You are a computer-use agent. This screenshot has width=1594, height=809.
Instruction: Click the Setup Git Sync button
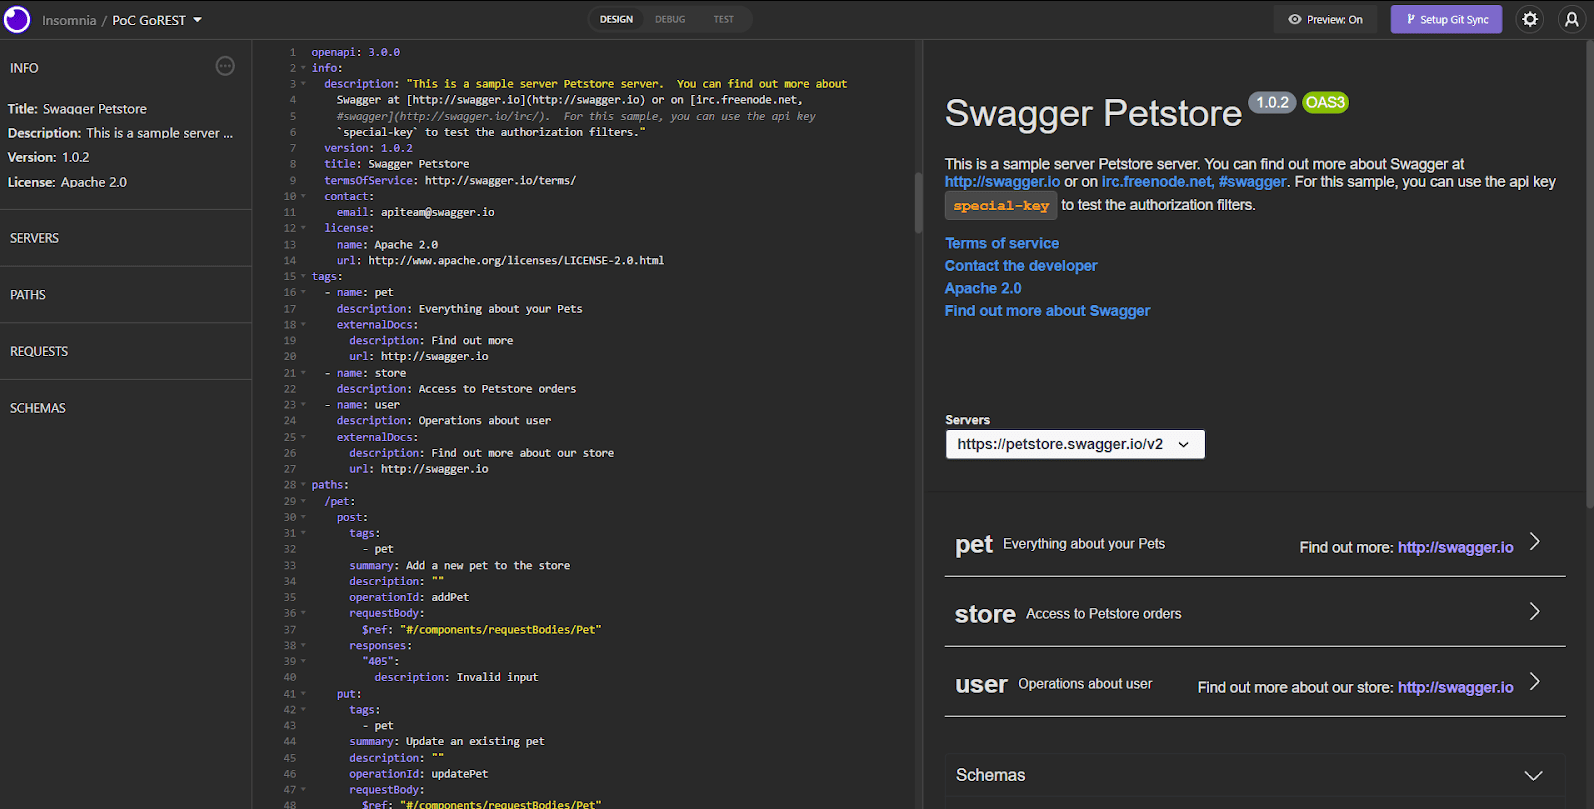pyautogui.click(x=1446, y=19)
